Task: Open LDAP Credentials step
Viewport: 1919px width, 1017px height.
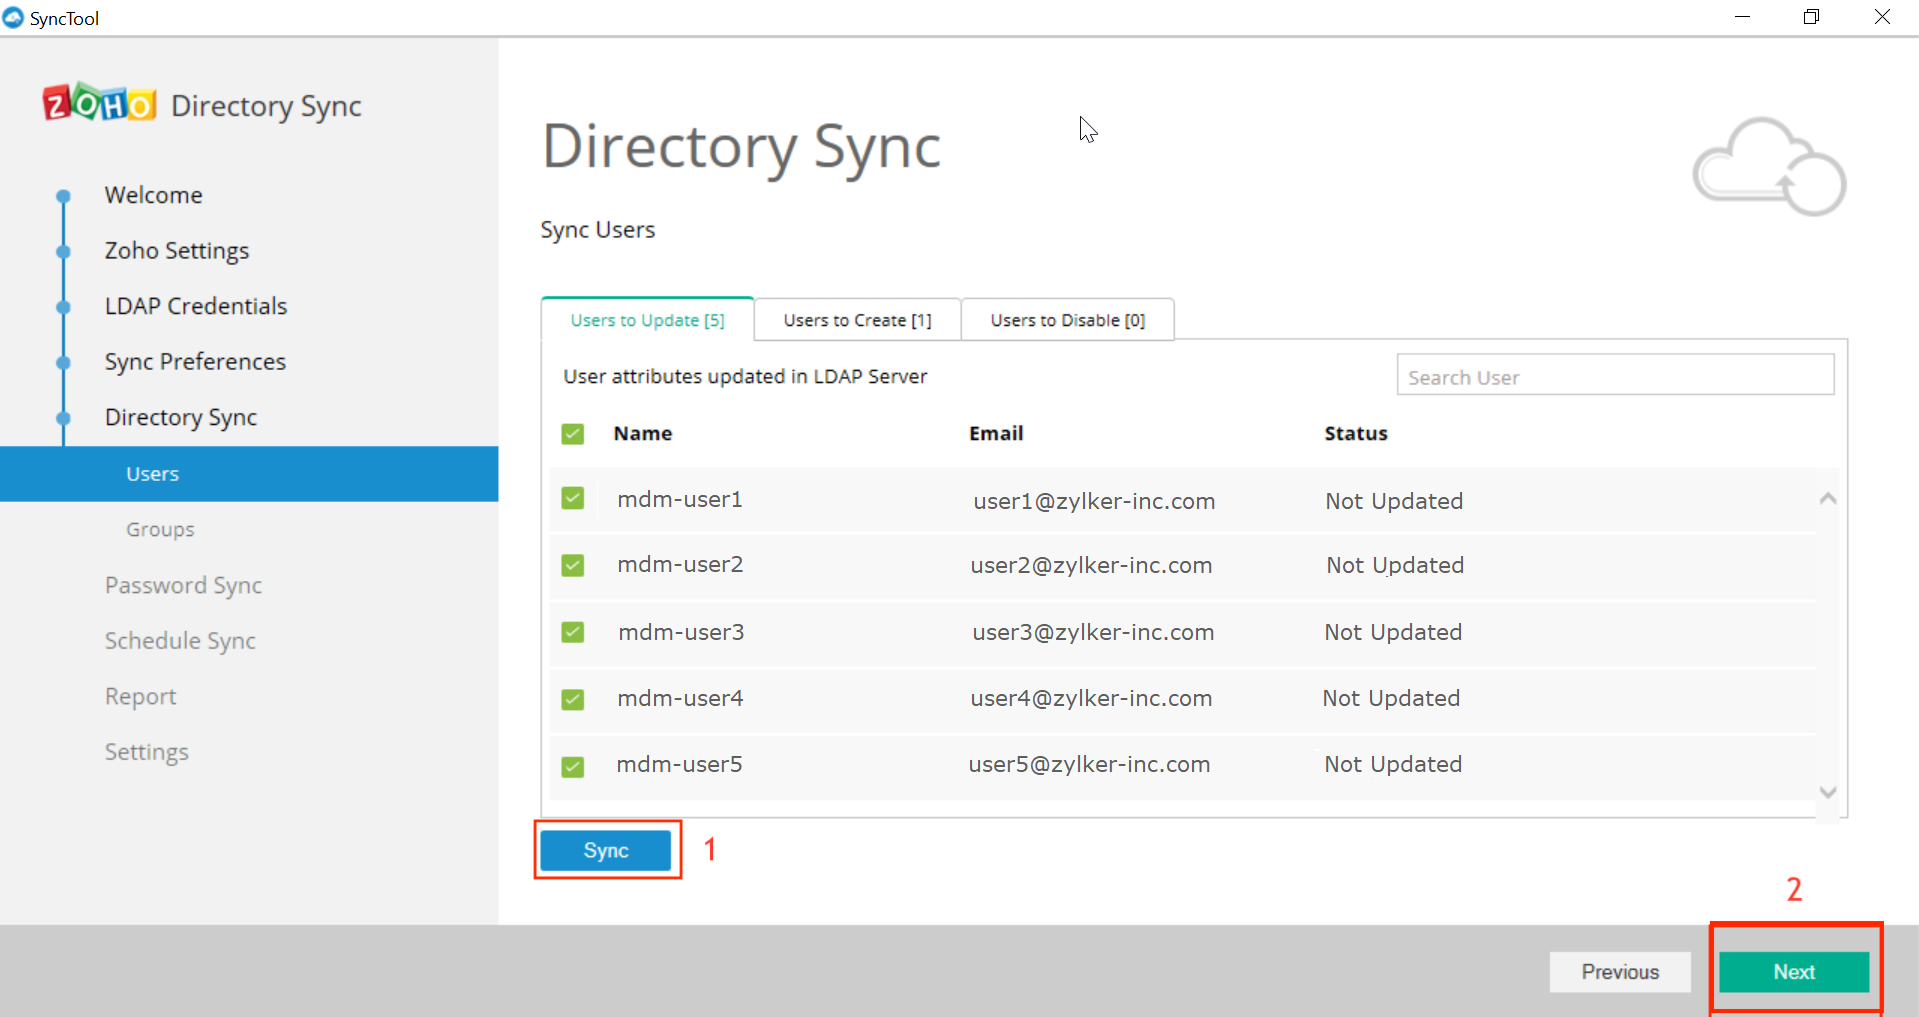Action: (x=196, y=306)
